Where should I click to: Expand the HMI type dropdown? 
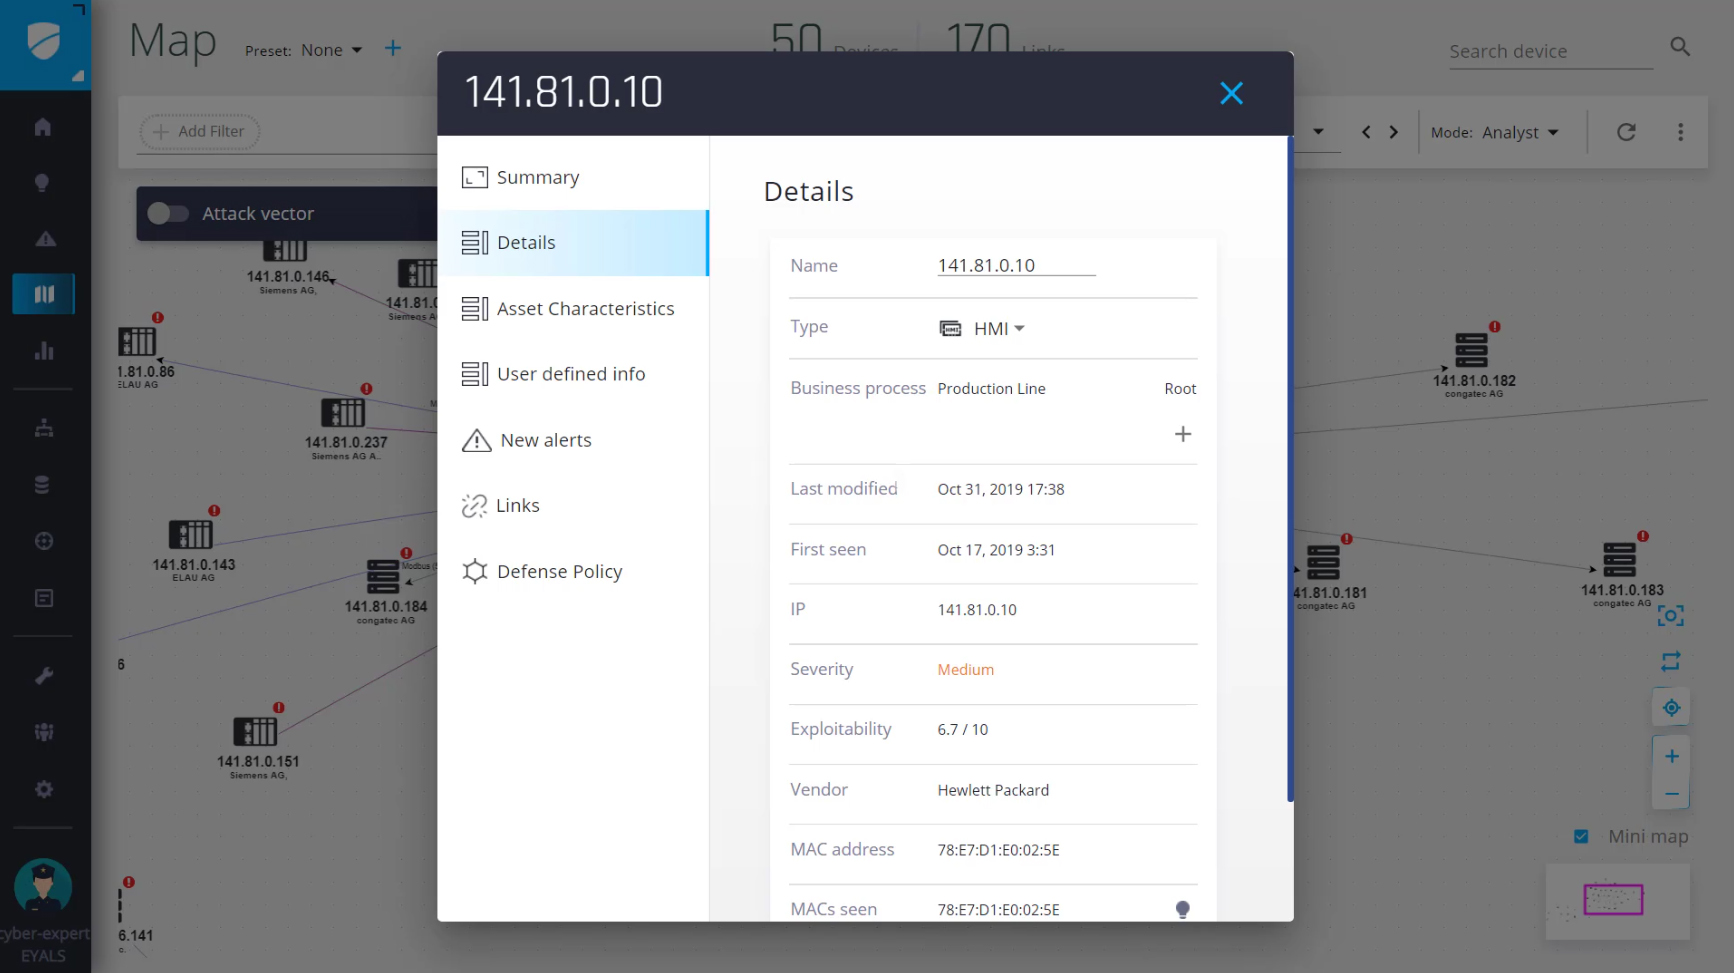(x=996, y=328)
